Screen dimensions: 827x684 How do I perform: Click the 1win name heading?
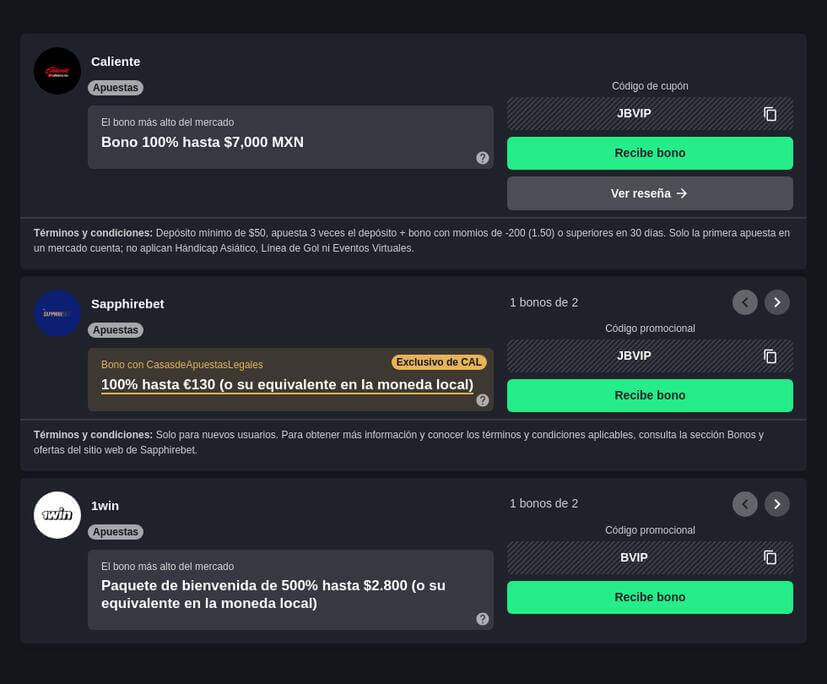[x=105, y=506]
